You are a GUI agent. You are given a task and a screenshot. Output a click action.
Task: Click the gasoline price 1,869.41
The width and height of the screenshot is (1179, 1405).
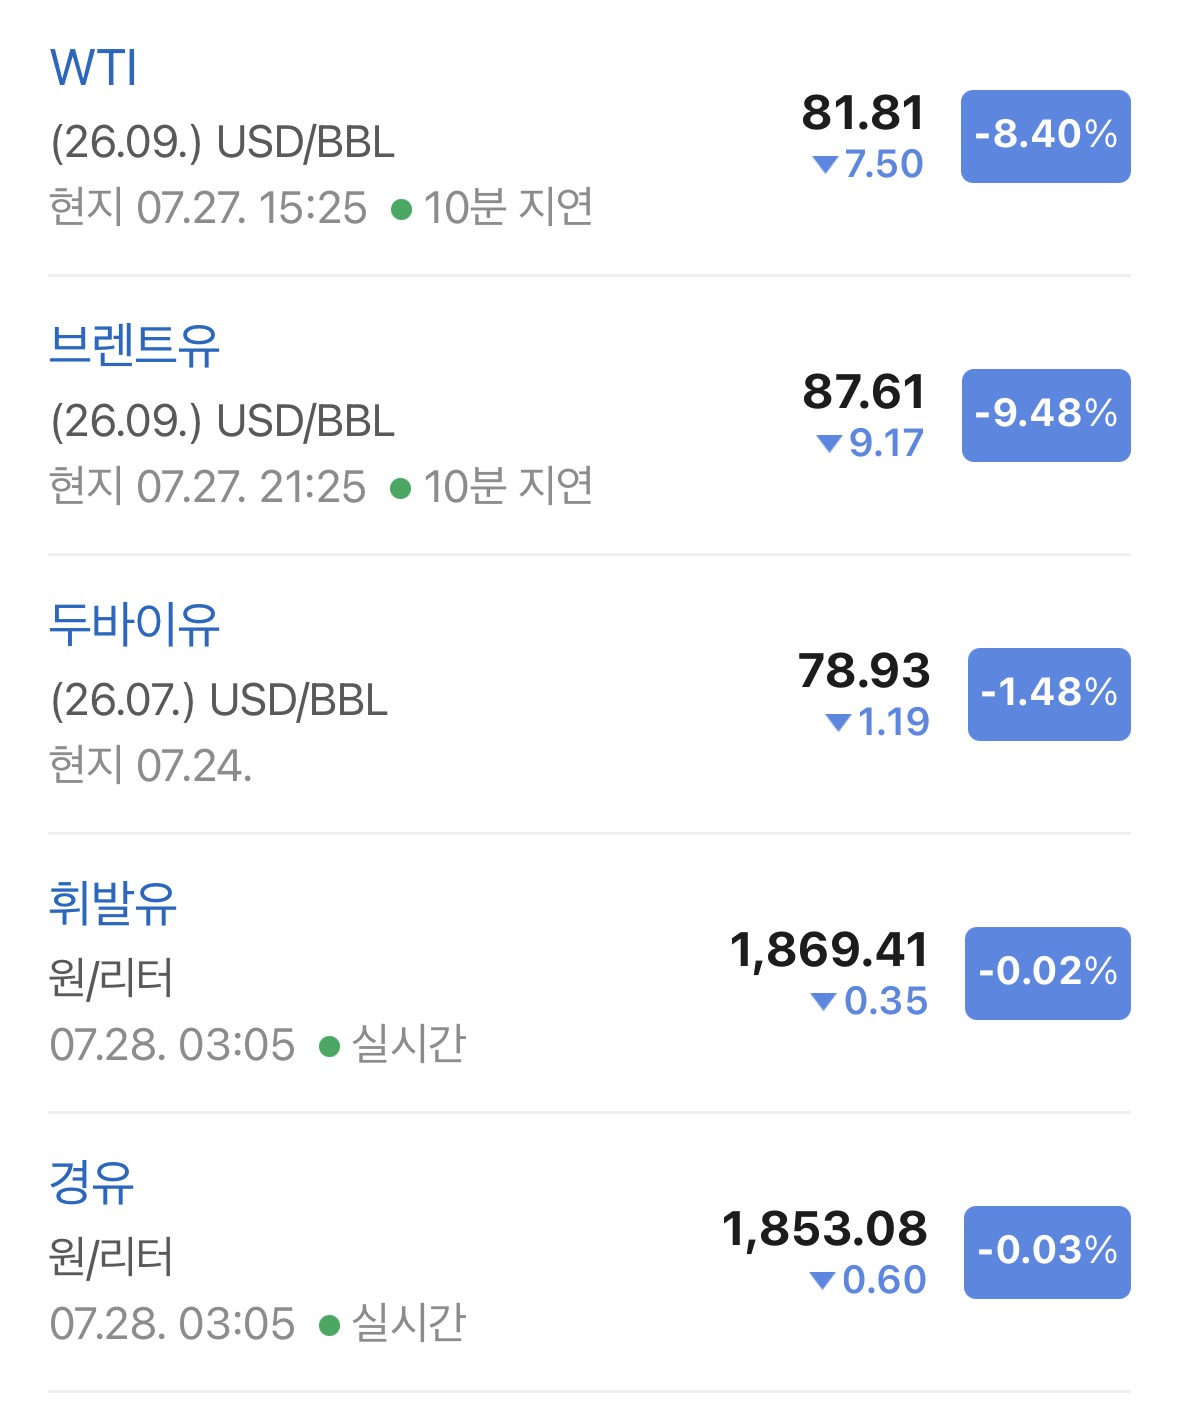(829, 950)
